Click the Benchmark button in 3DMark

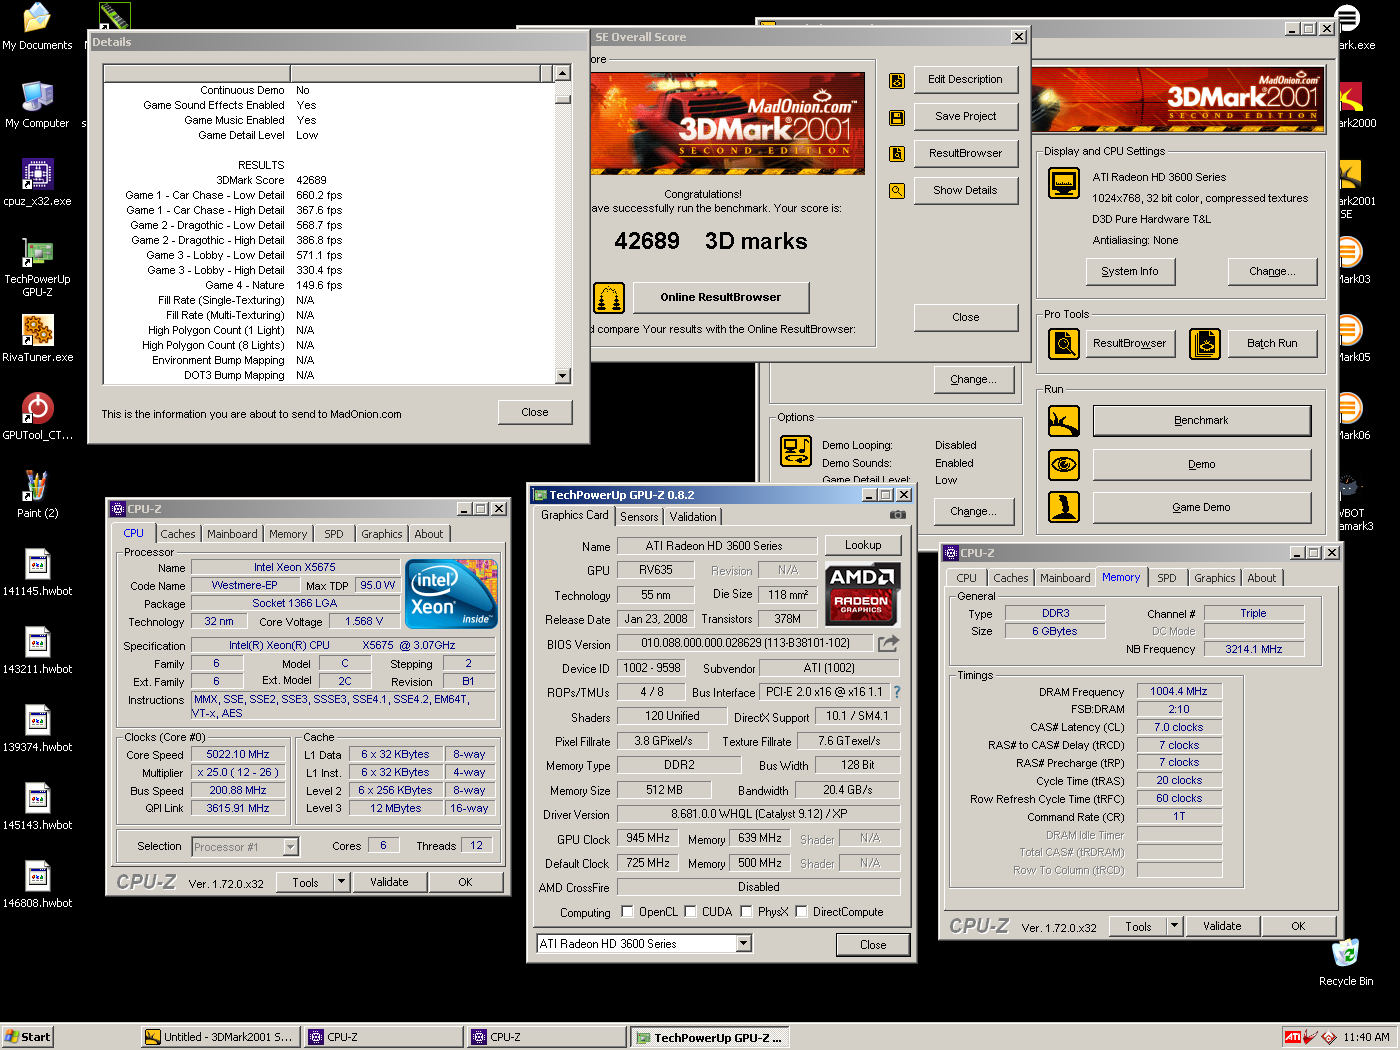tap(1202, 421)
